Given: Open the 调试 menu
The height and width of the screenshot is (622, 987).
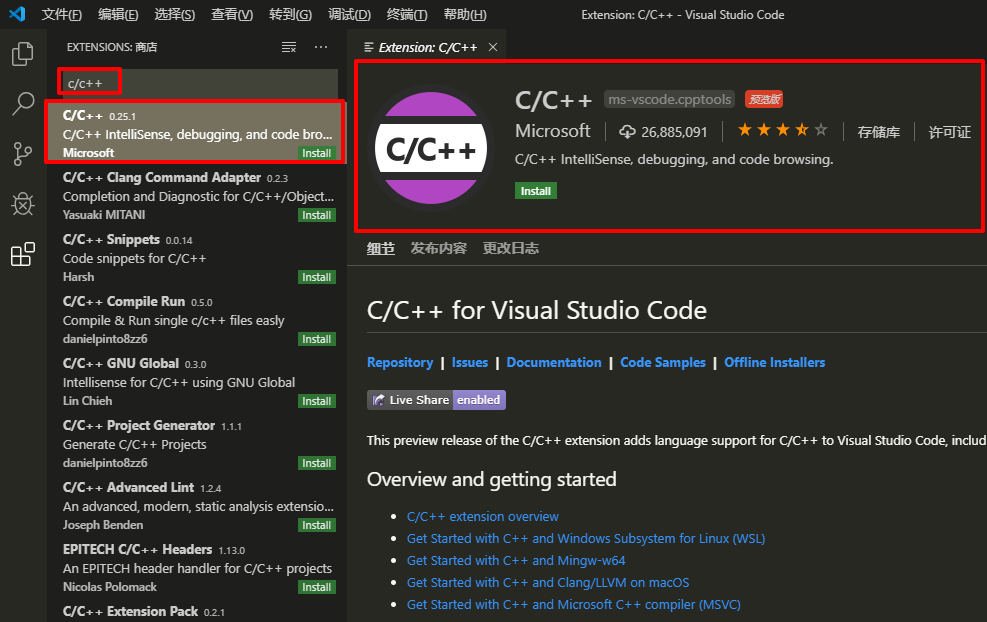Looking at the screenshot, I should 350,14.
